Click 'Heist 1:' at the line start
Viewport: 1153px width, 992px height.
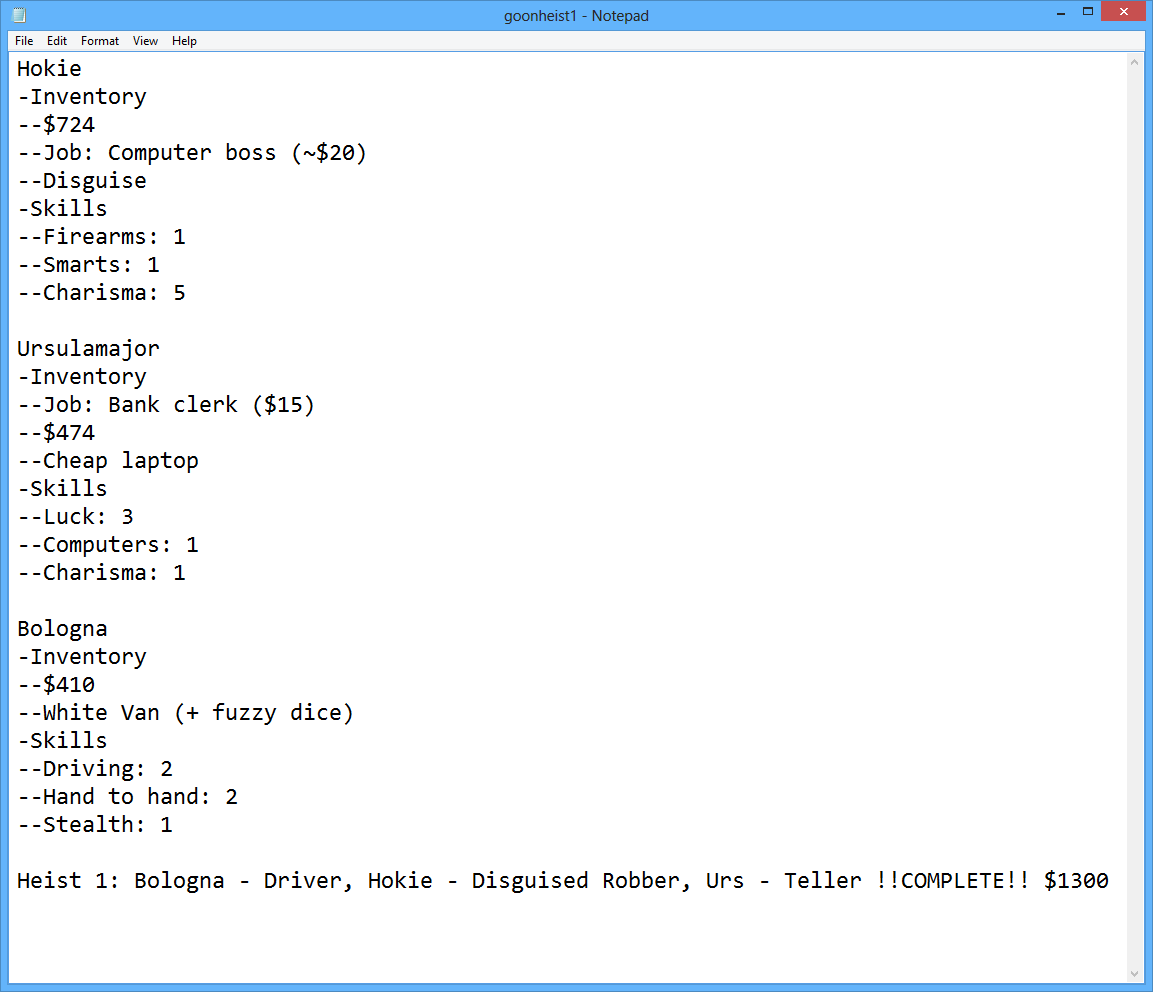point(68,881)
